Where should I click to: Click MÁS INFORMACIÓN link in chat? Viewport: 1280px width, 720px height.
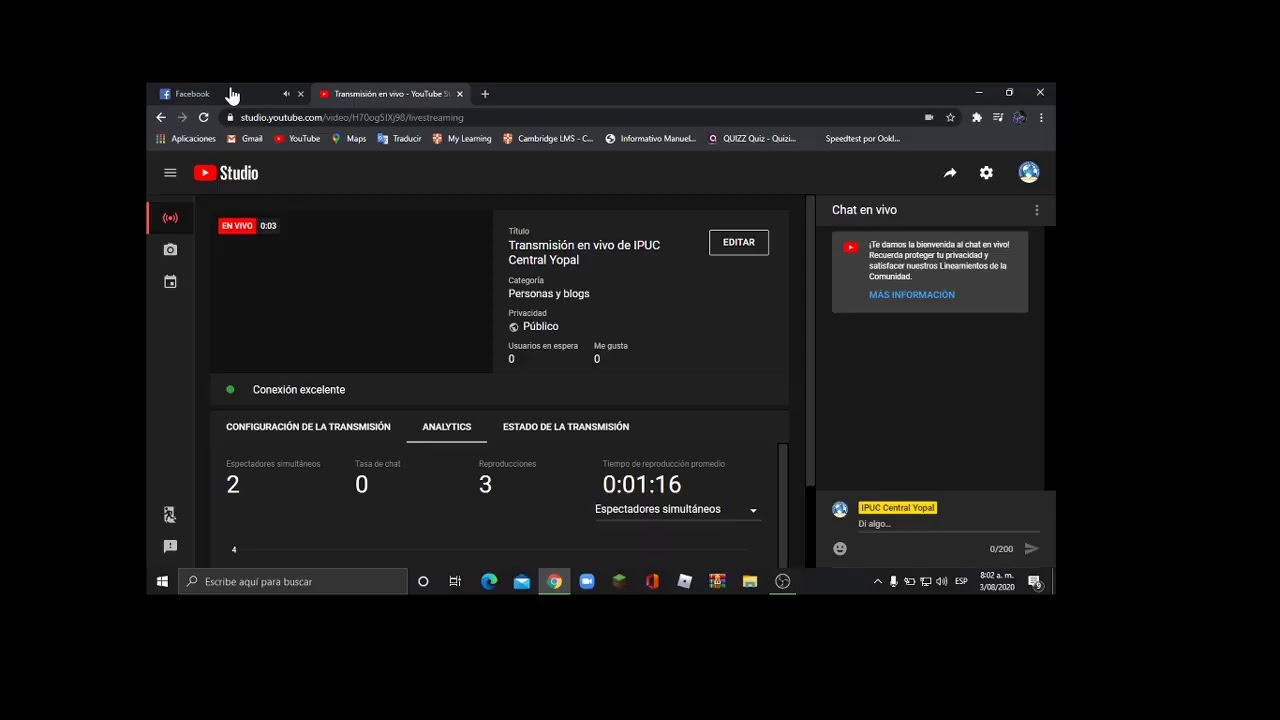[912, 295]
